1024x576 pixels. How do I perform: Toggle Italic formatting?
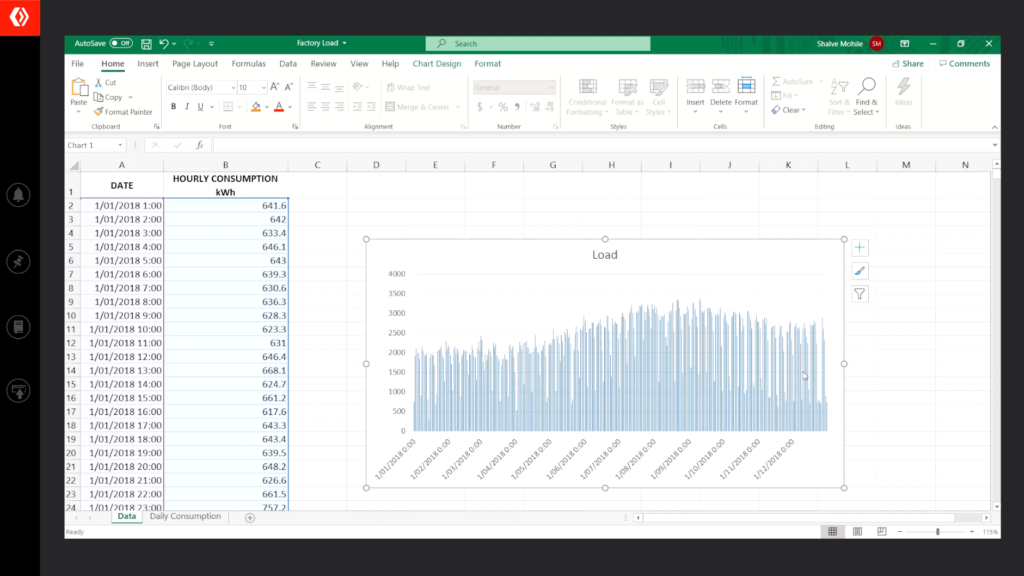click(x=186, y=107)
